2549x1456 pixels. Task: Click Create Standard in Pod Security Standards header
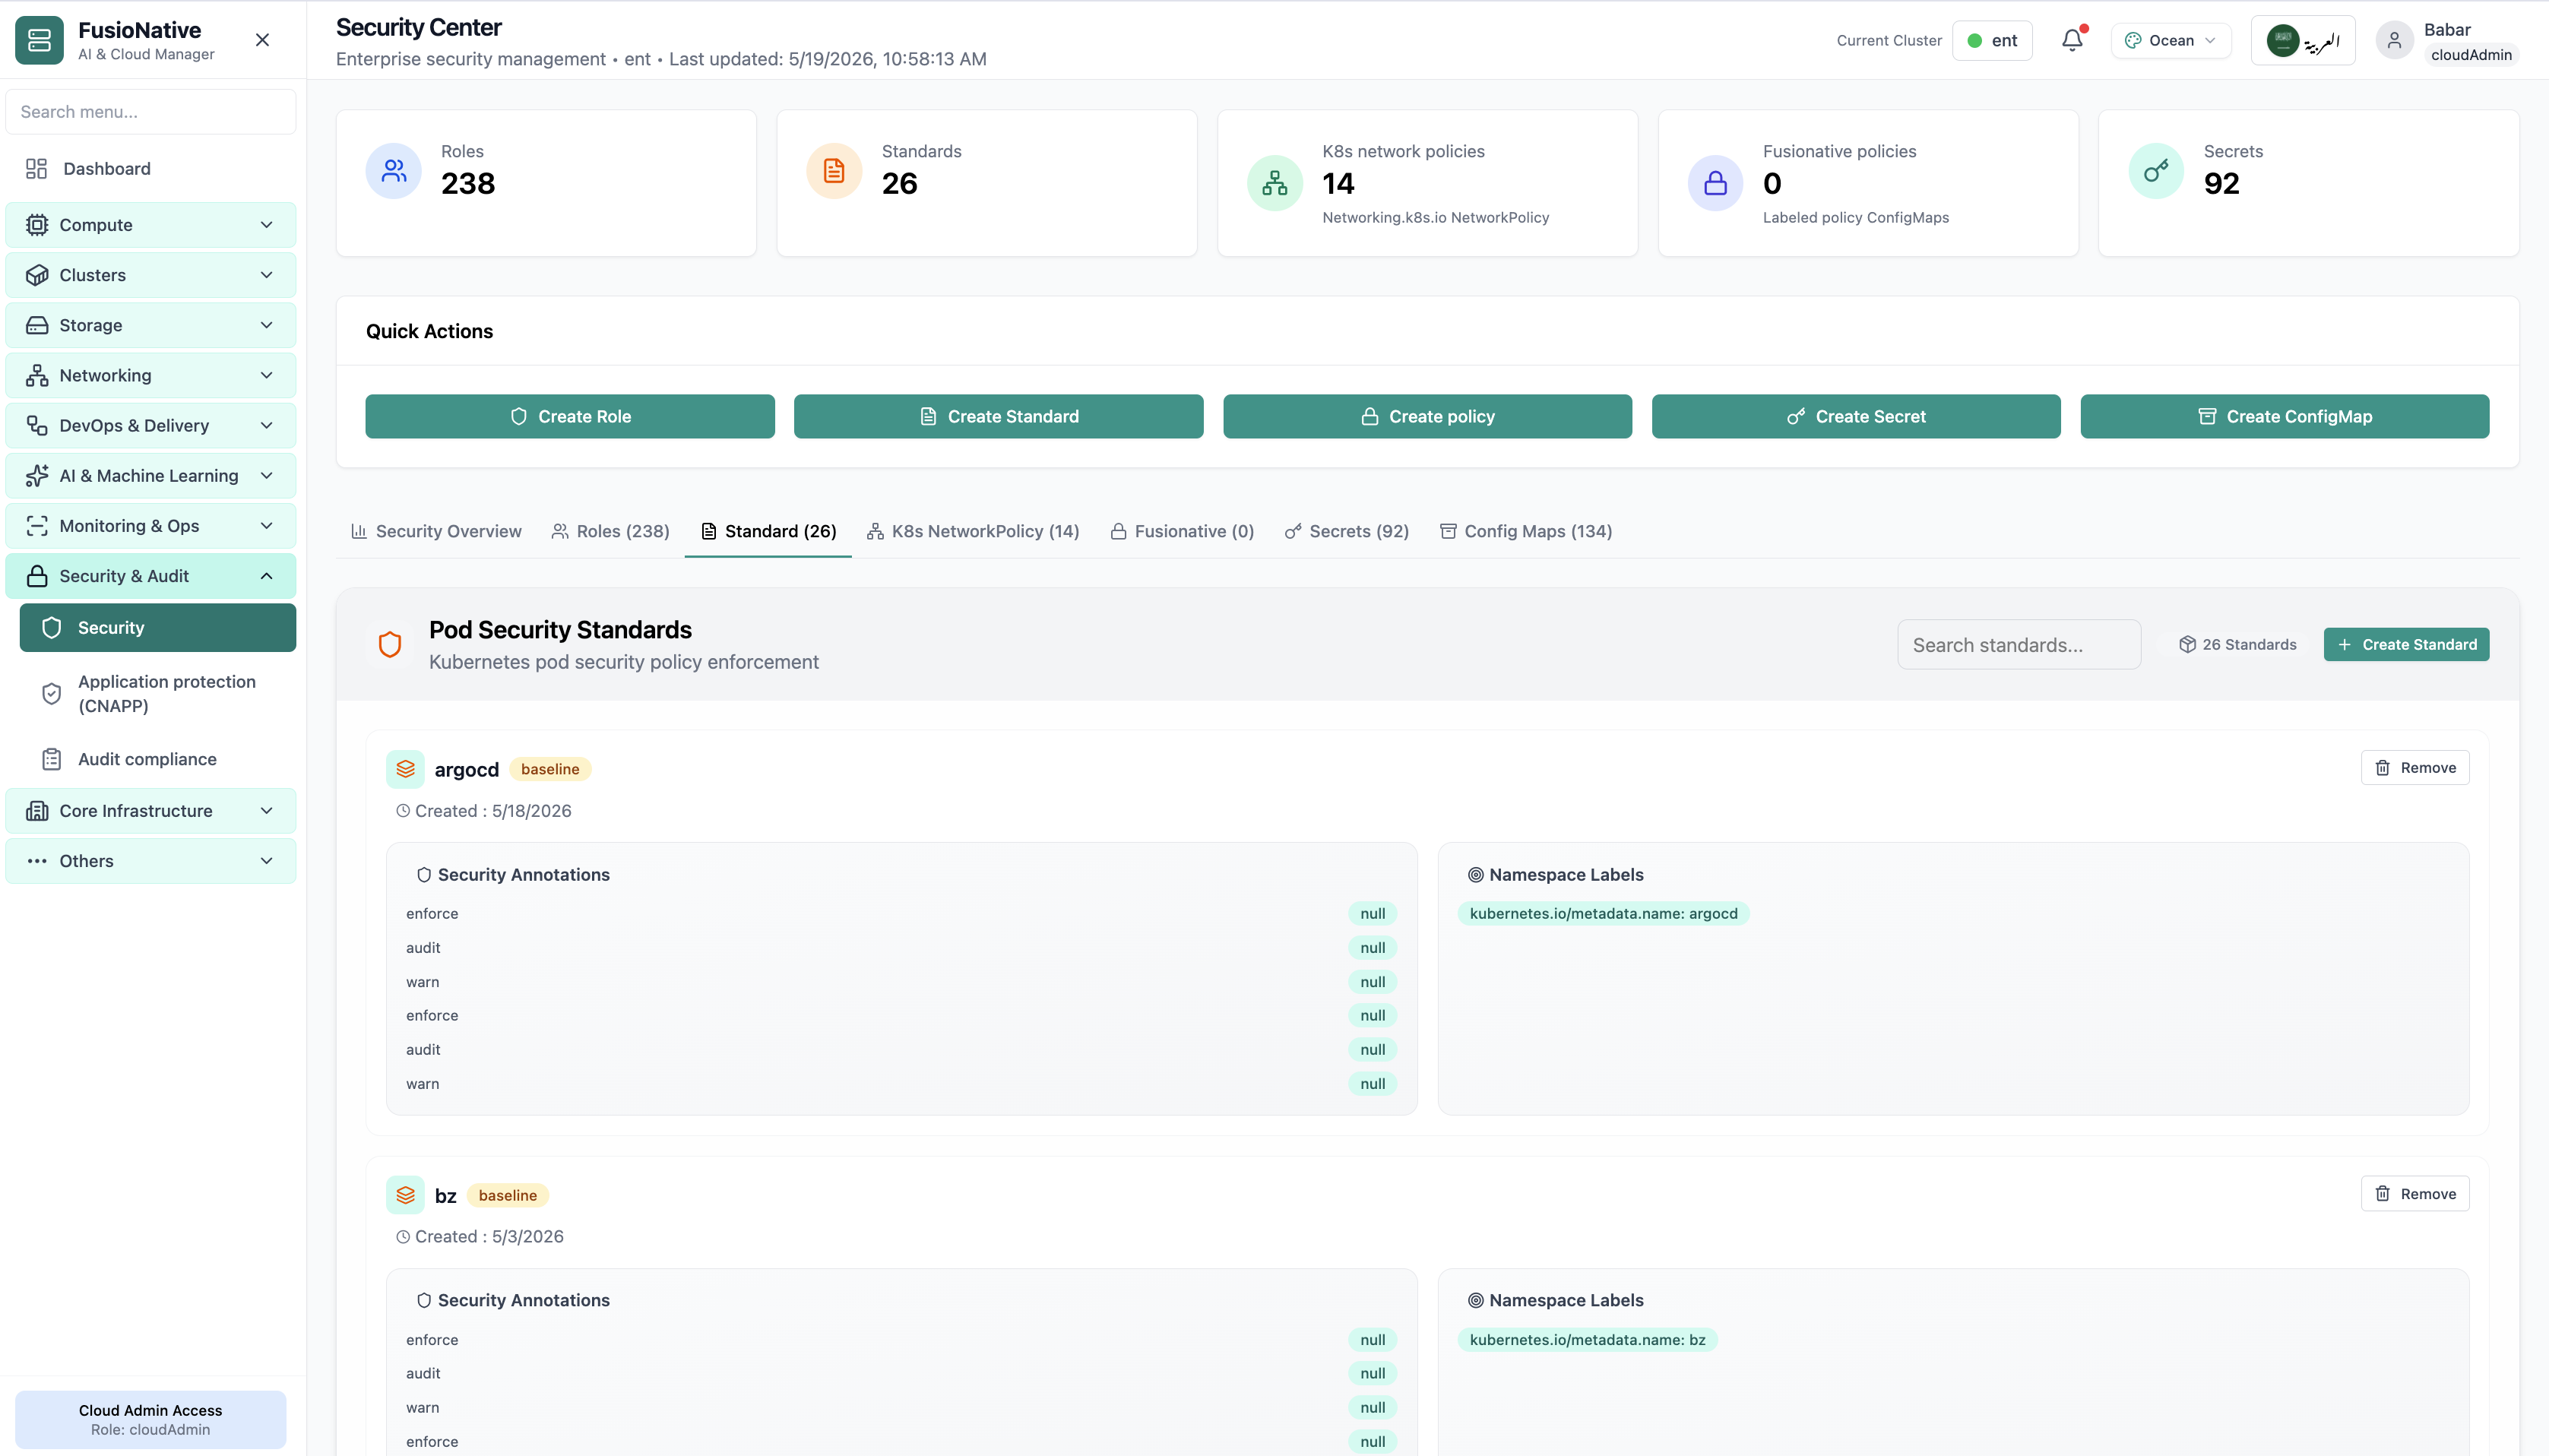(2406, 645)
